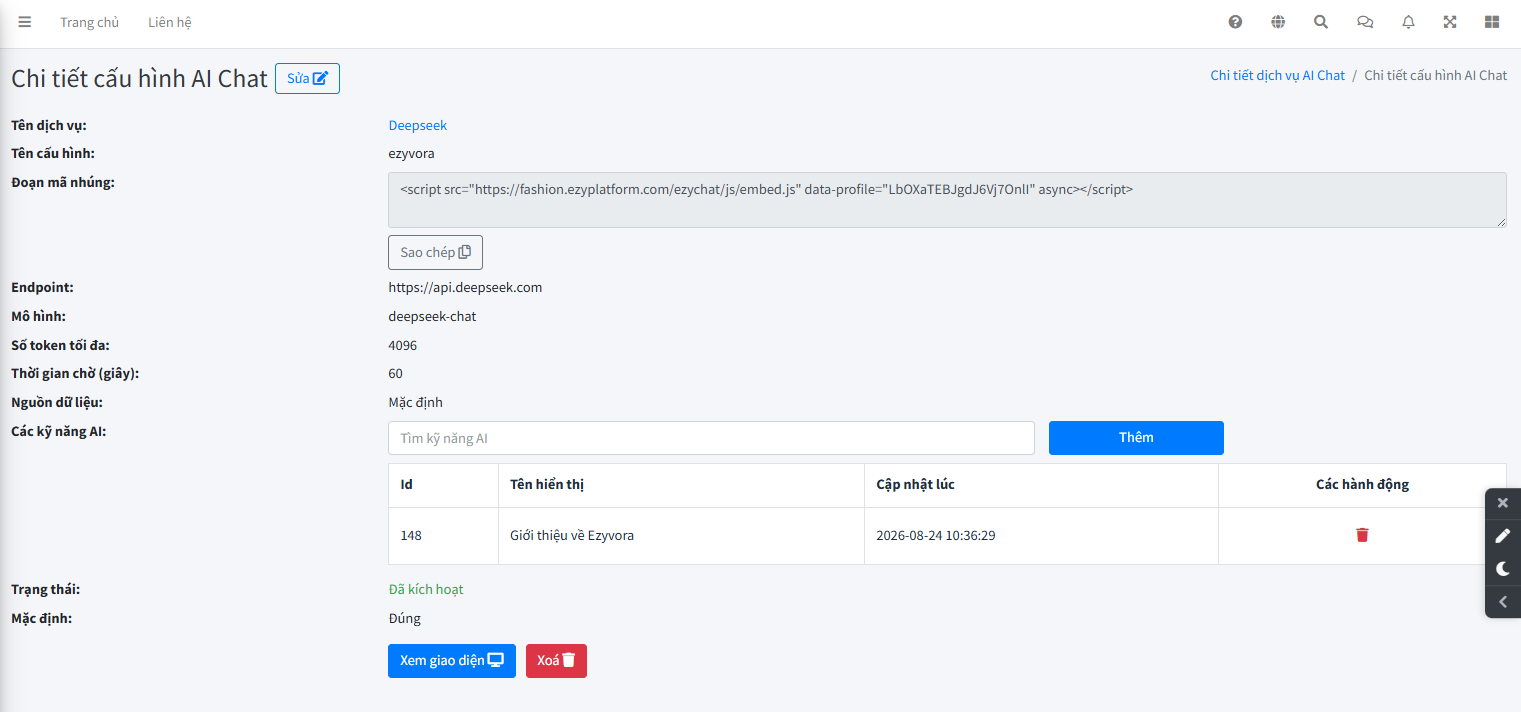Focus the Tìm kỹ năng AI search field
1521x712 pixels.
pyautogui.click(x=711, y=438)
